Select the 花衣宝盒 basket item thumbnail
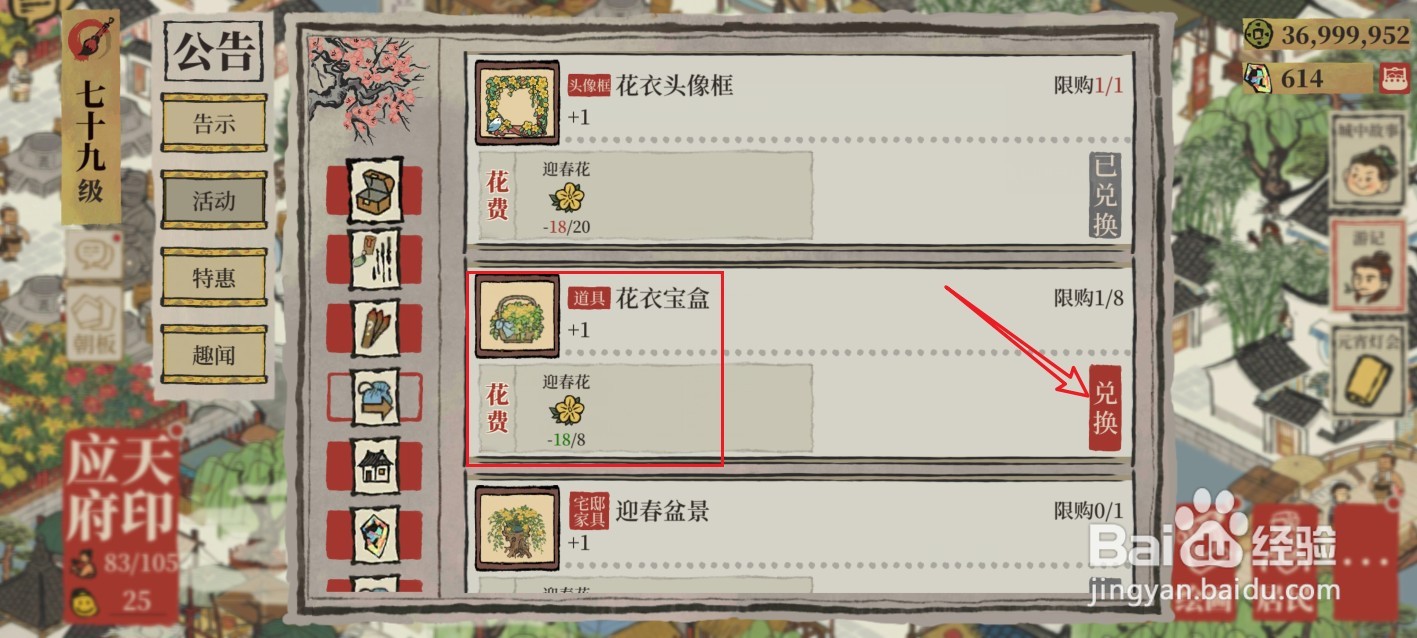The height and width of the screenshot is (638, 1417). tap(518, 315)
